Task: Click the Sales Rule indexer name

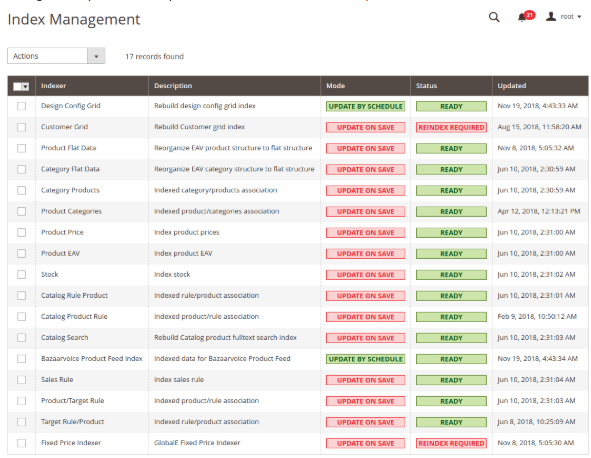Action: 57,380
